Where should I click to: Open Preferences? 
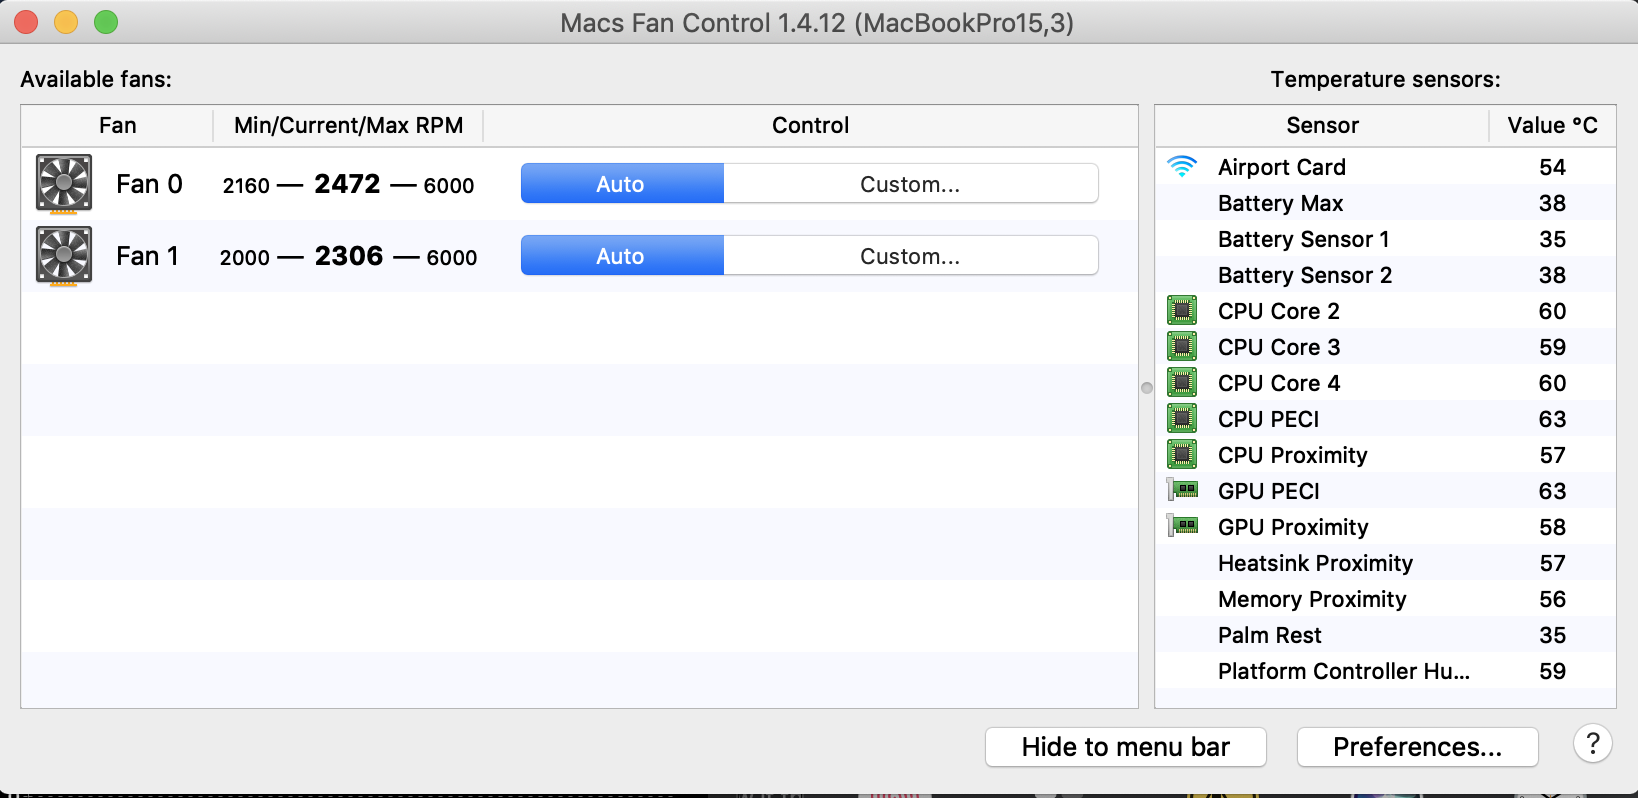(1417, 747)
